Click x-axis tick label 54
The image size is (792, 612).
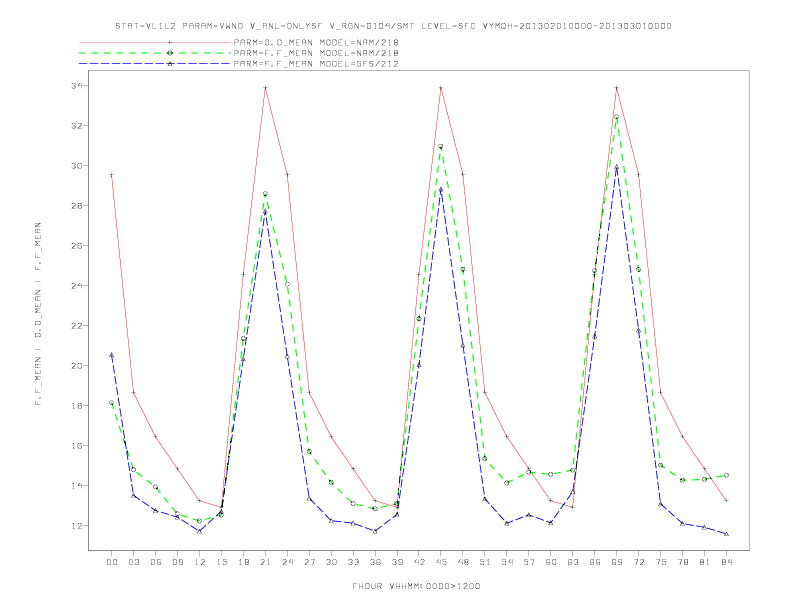(x=507, y=562)
